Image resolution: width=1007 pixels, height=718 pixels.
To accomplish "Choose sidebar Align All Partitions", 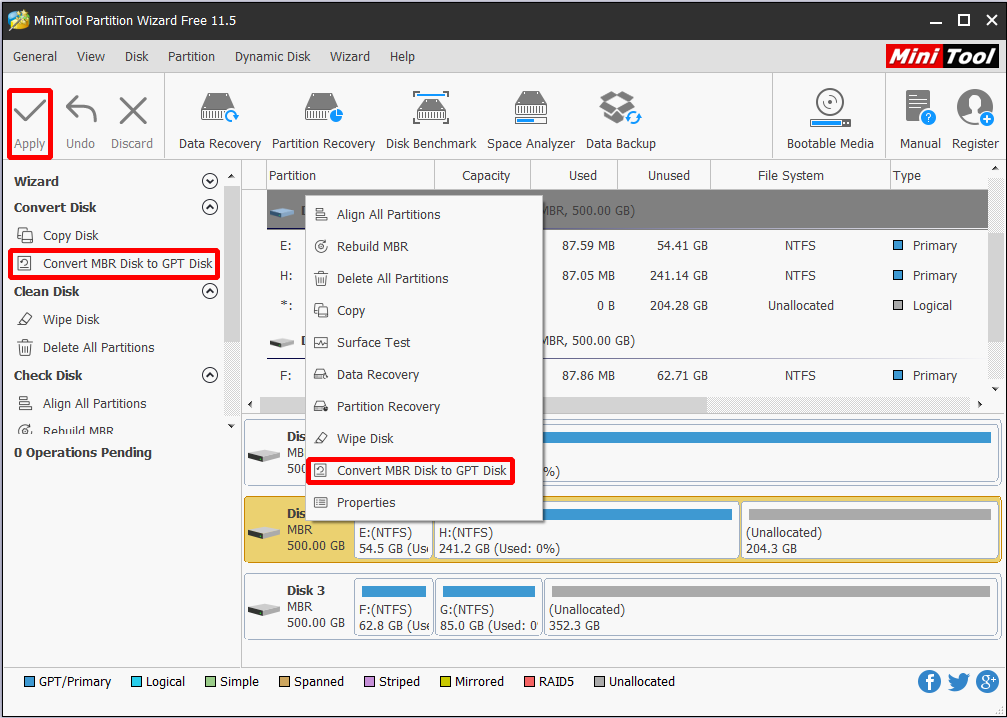I will 82,403.
